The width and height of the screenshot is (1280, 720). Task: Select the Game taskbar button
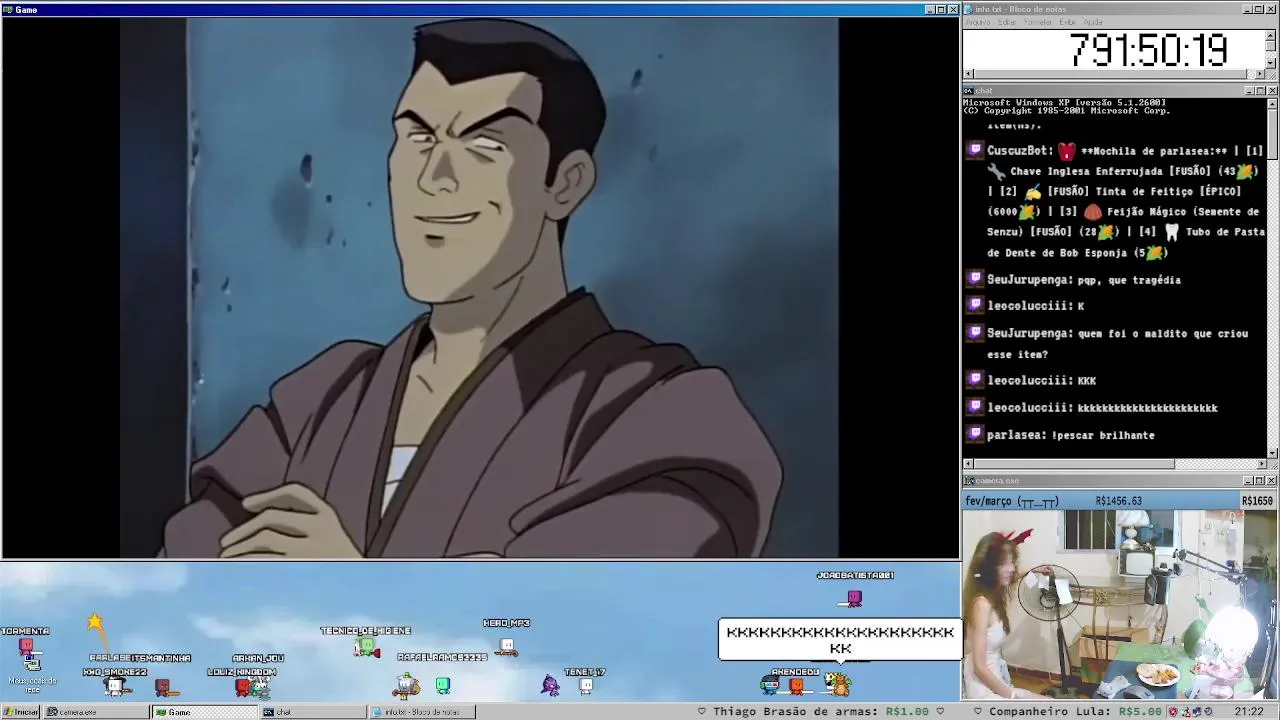[204, 712]
